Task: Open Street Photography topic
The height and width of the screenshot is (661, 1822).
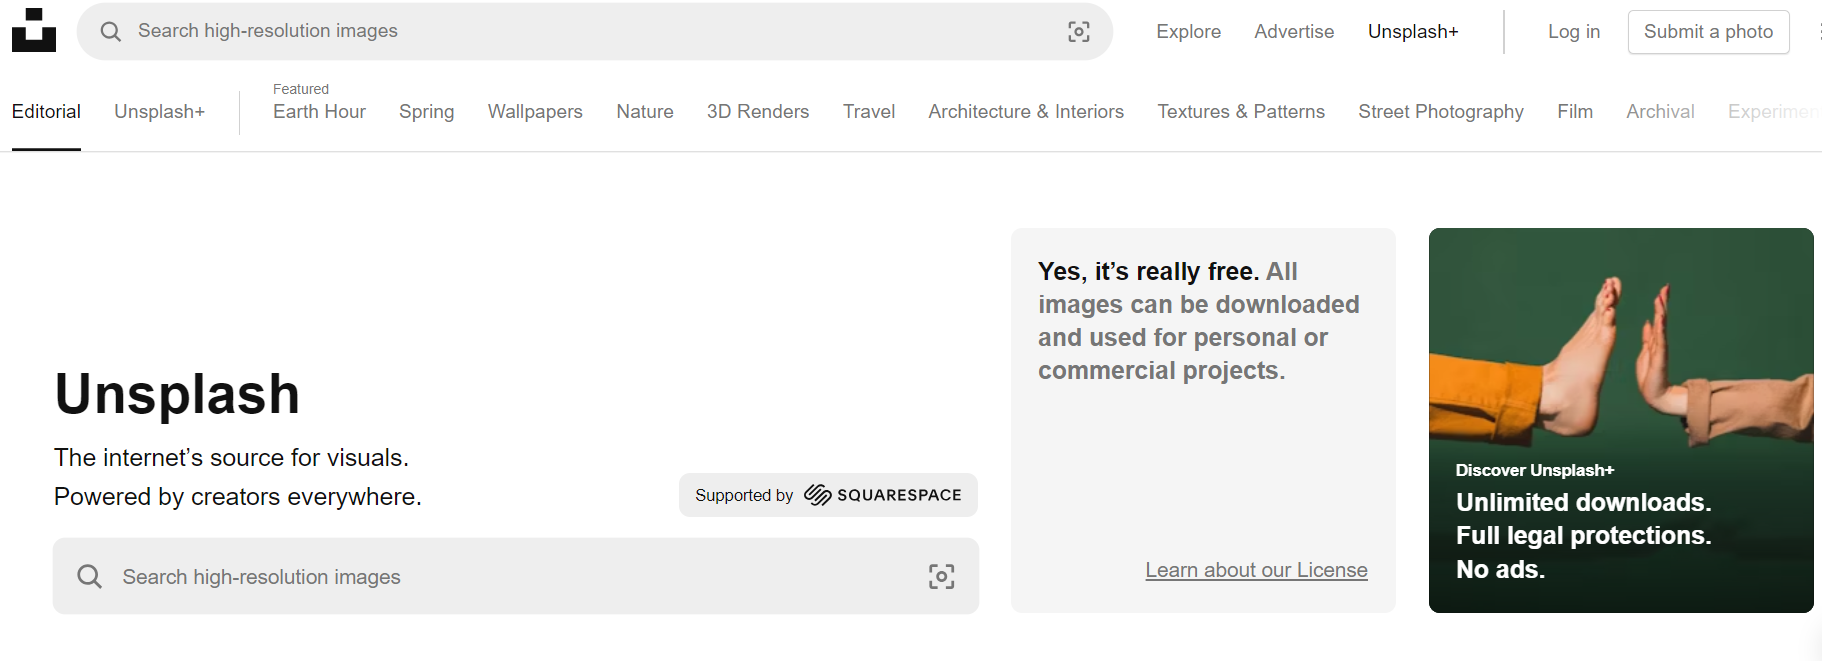Action: [1440, 112]
